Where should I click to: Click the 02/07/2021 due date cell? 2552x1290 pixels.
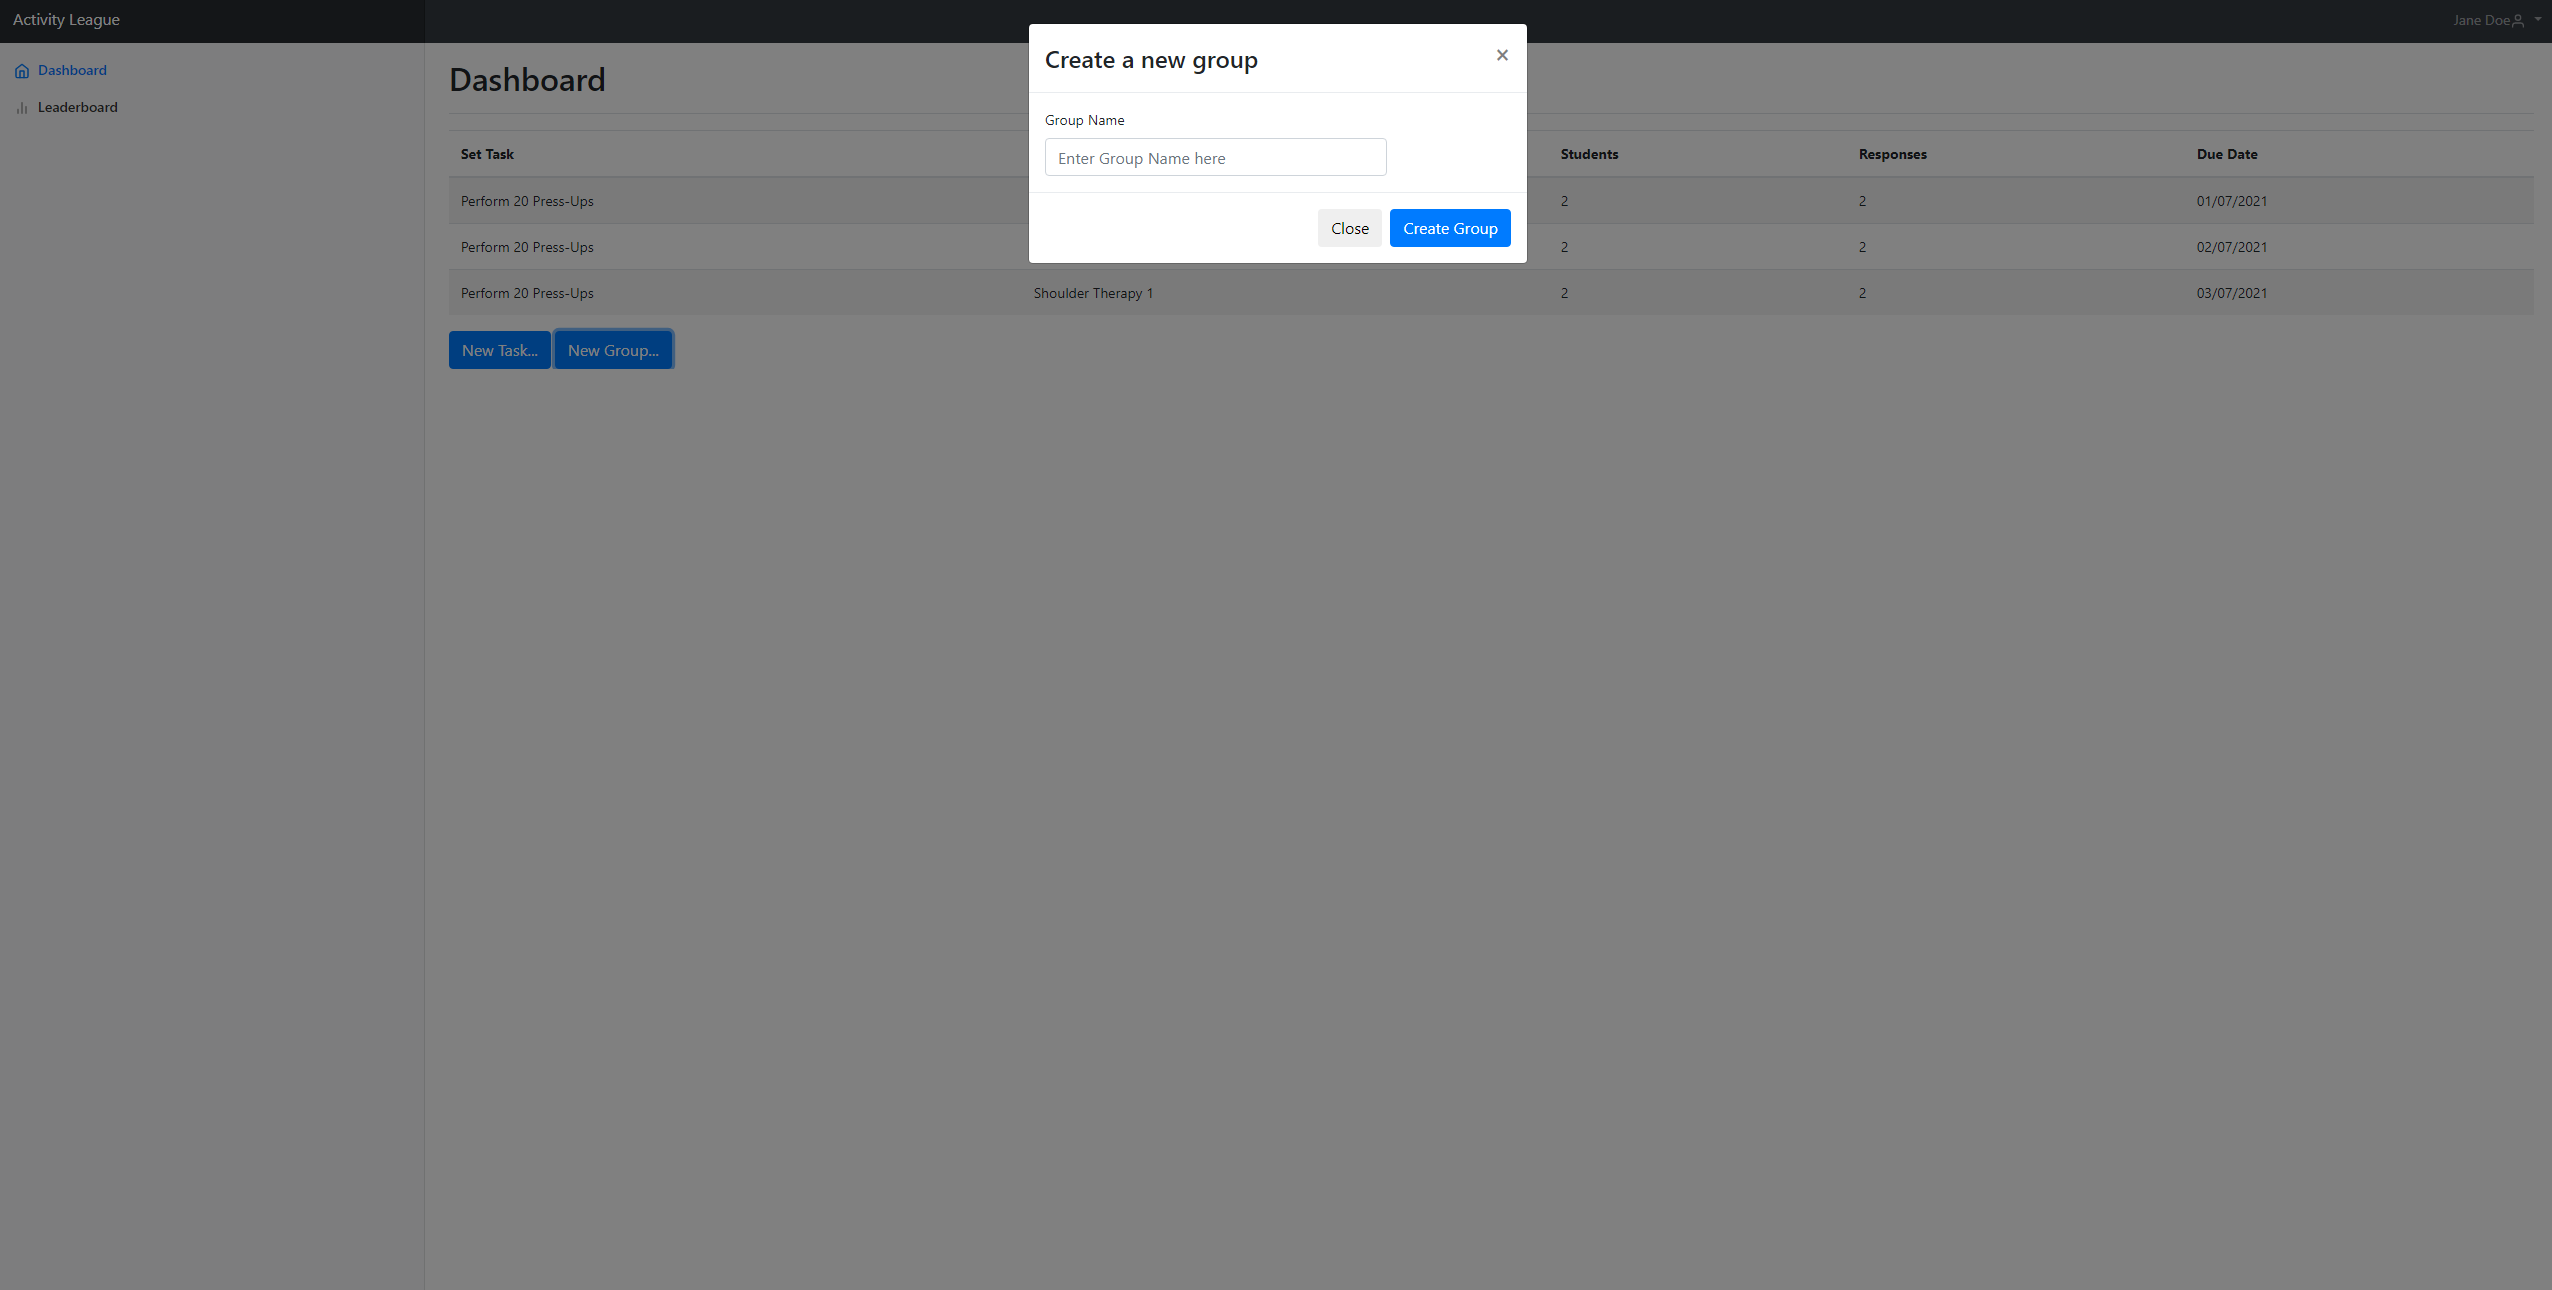pyautogui.click(x=2231, y=247)
